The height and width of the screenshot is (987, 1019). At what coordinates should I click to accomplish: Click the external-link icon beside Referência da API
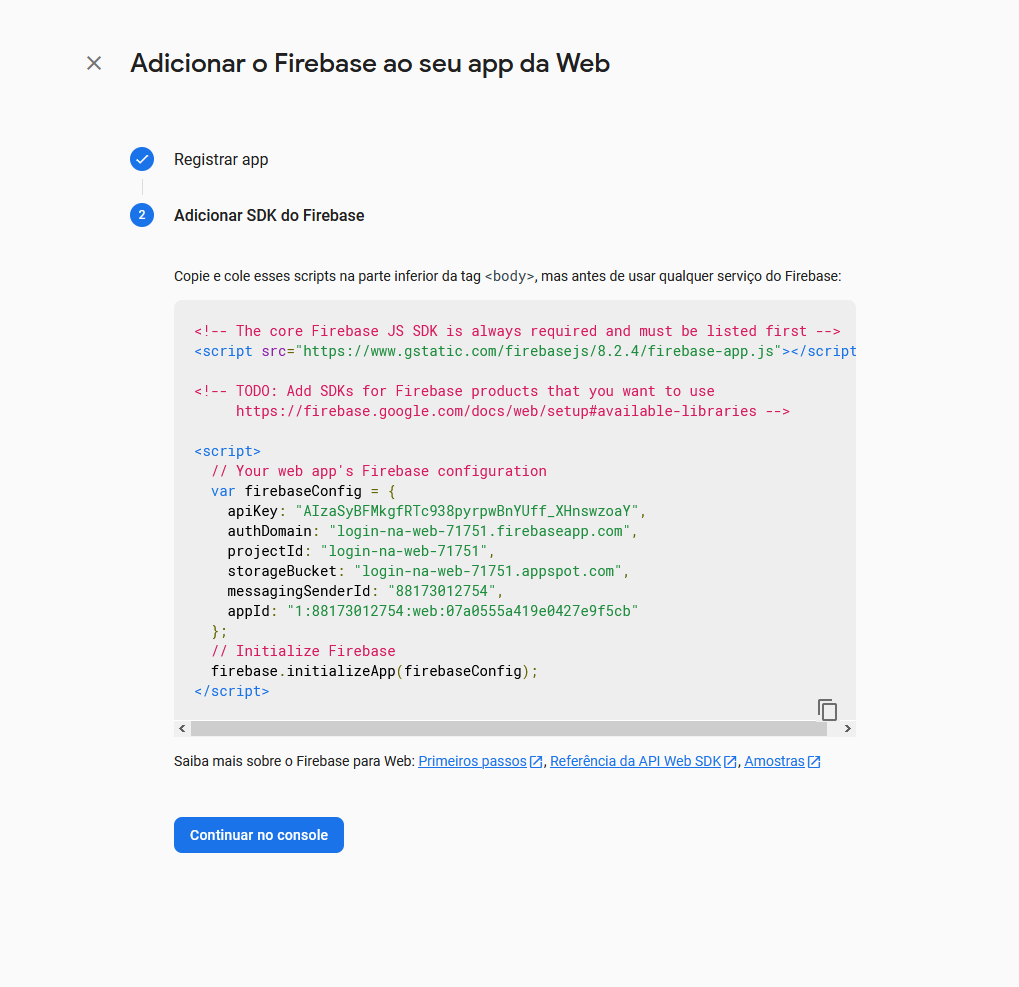[x=730, y=762]
